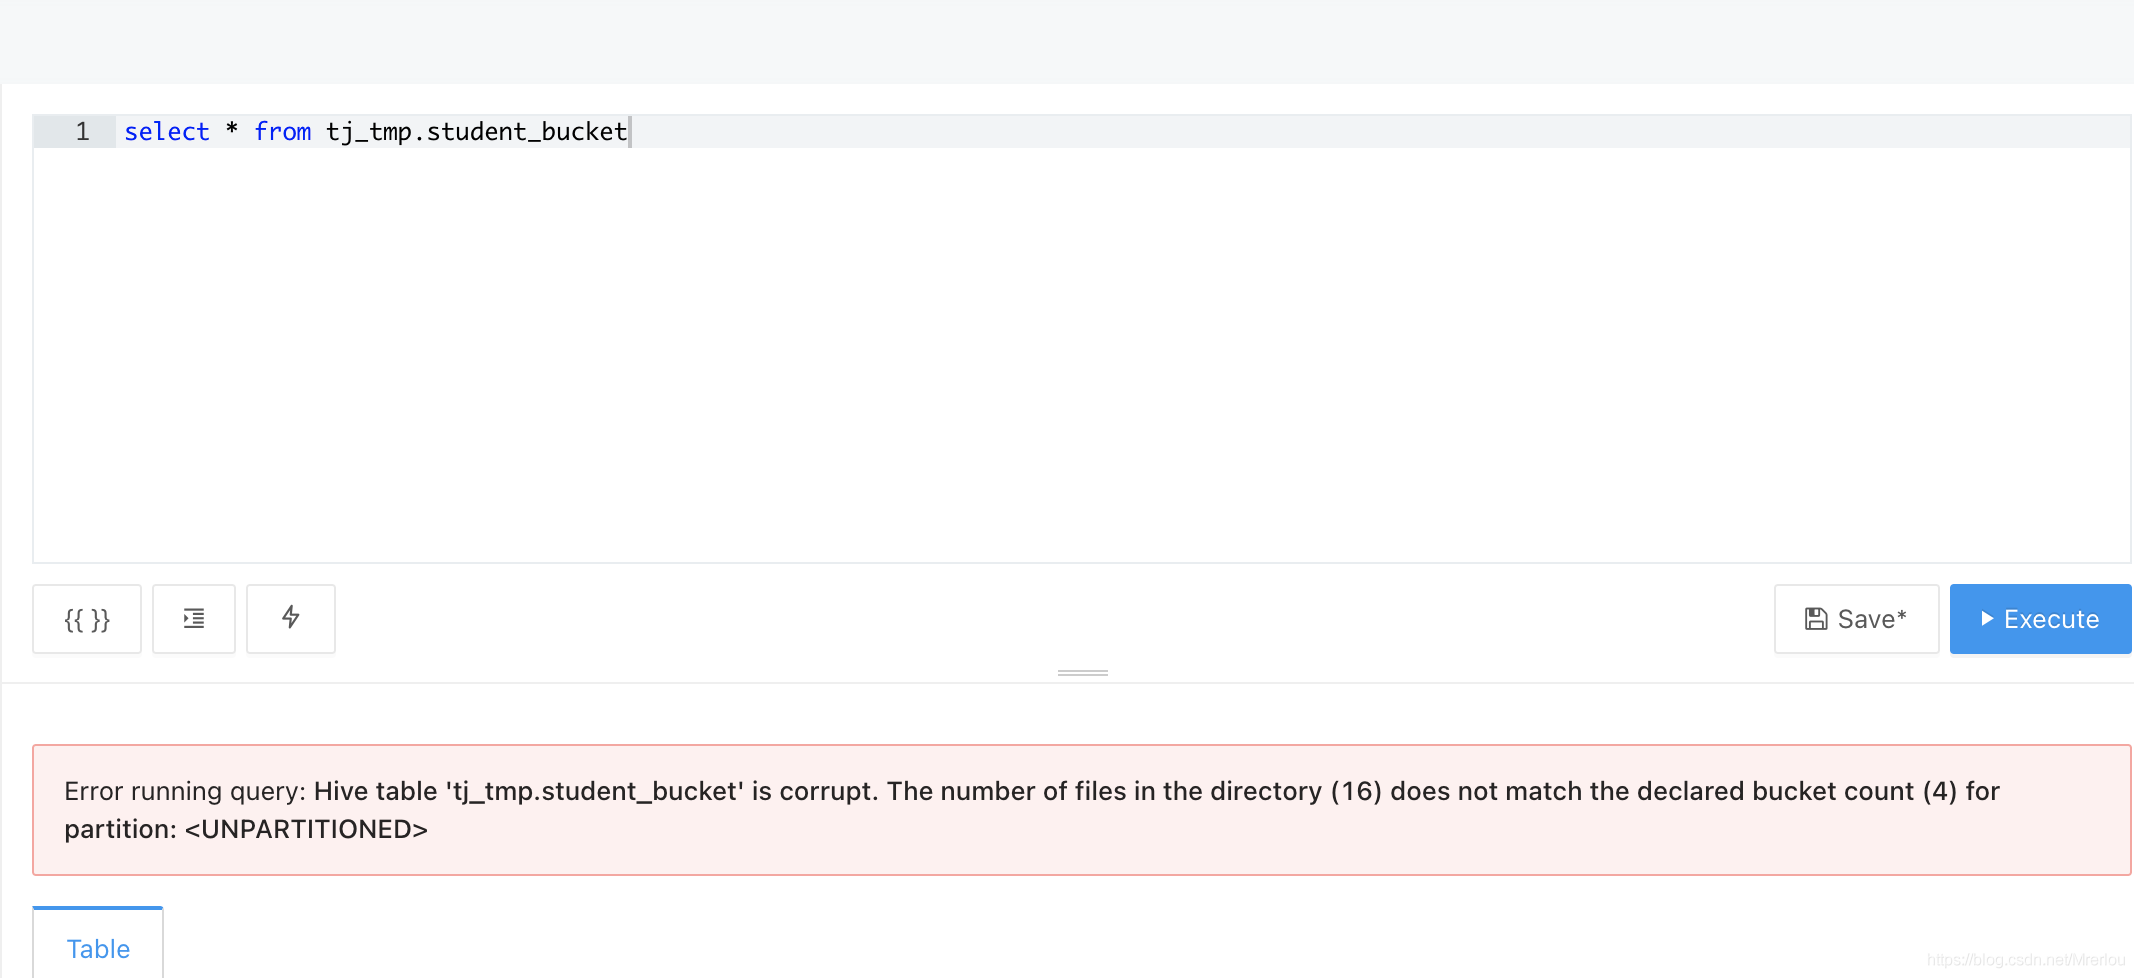Click the editor resize handle below the toolbar

(x=1083, y=673)
